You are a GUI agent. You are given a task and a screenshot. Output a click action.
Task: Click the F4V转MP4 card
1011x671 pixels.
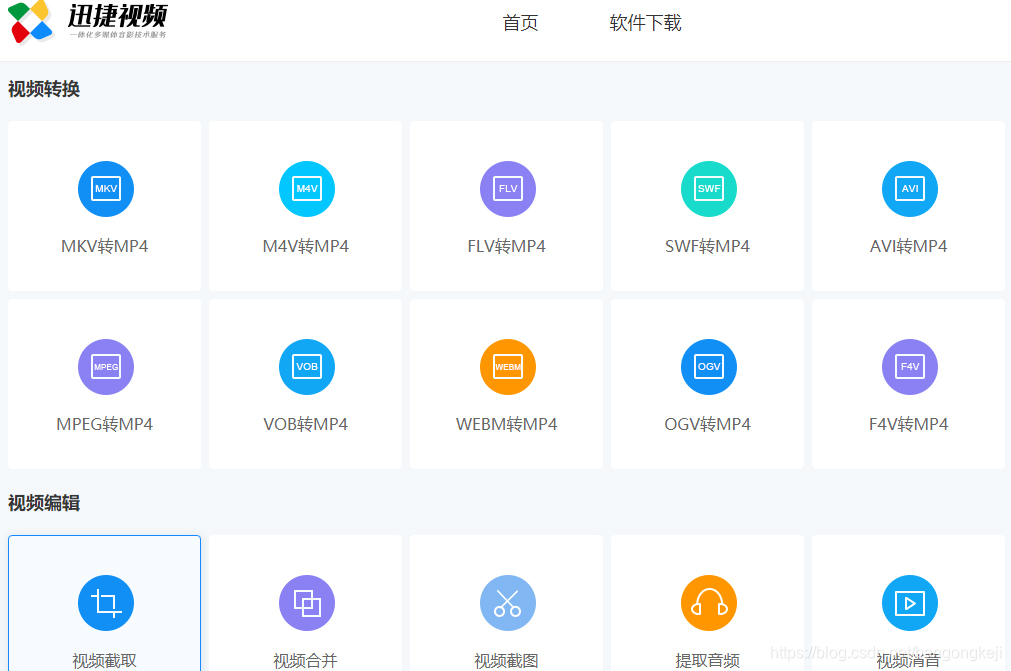(x=909, y=384)
